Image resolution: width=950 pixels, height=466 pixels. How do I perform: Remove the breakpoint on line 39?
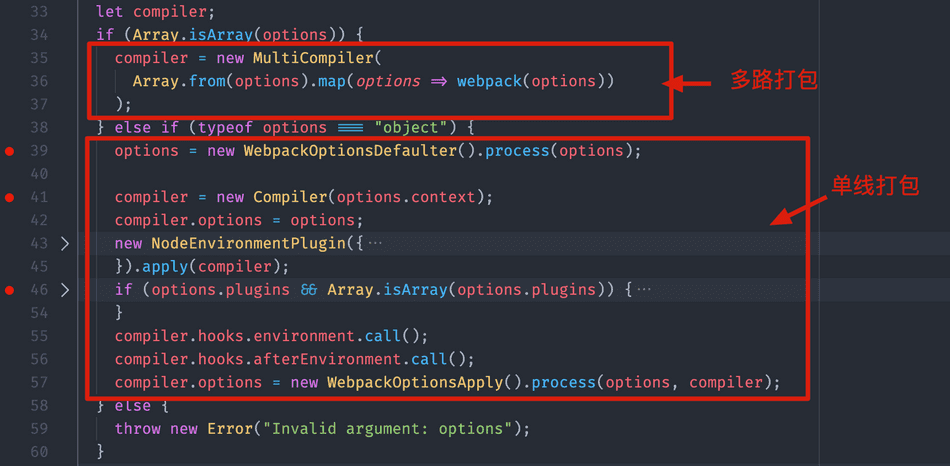tap(10, 151)
